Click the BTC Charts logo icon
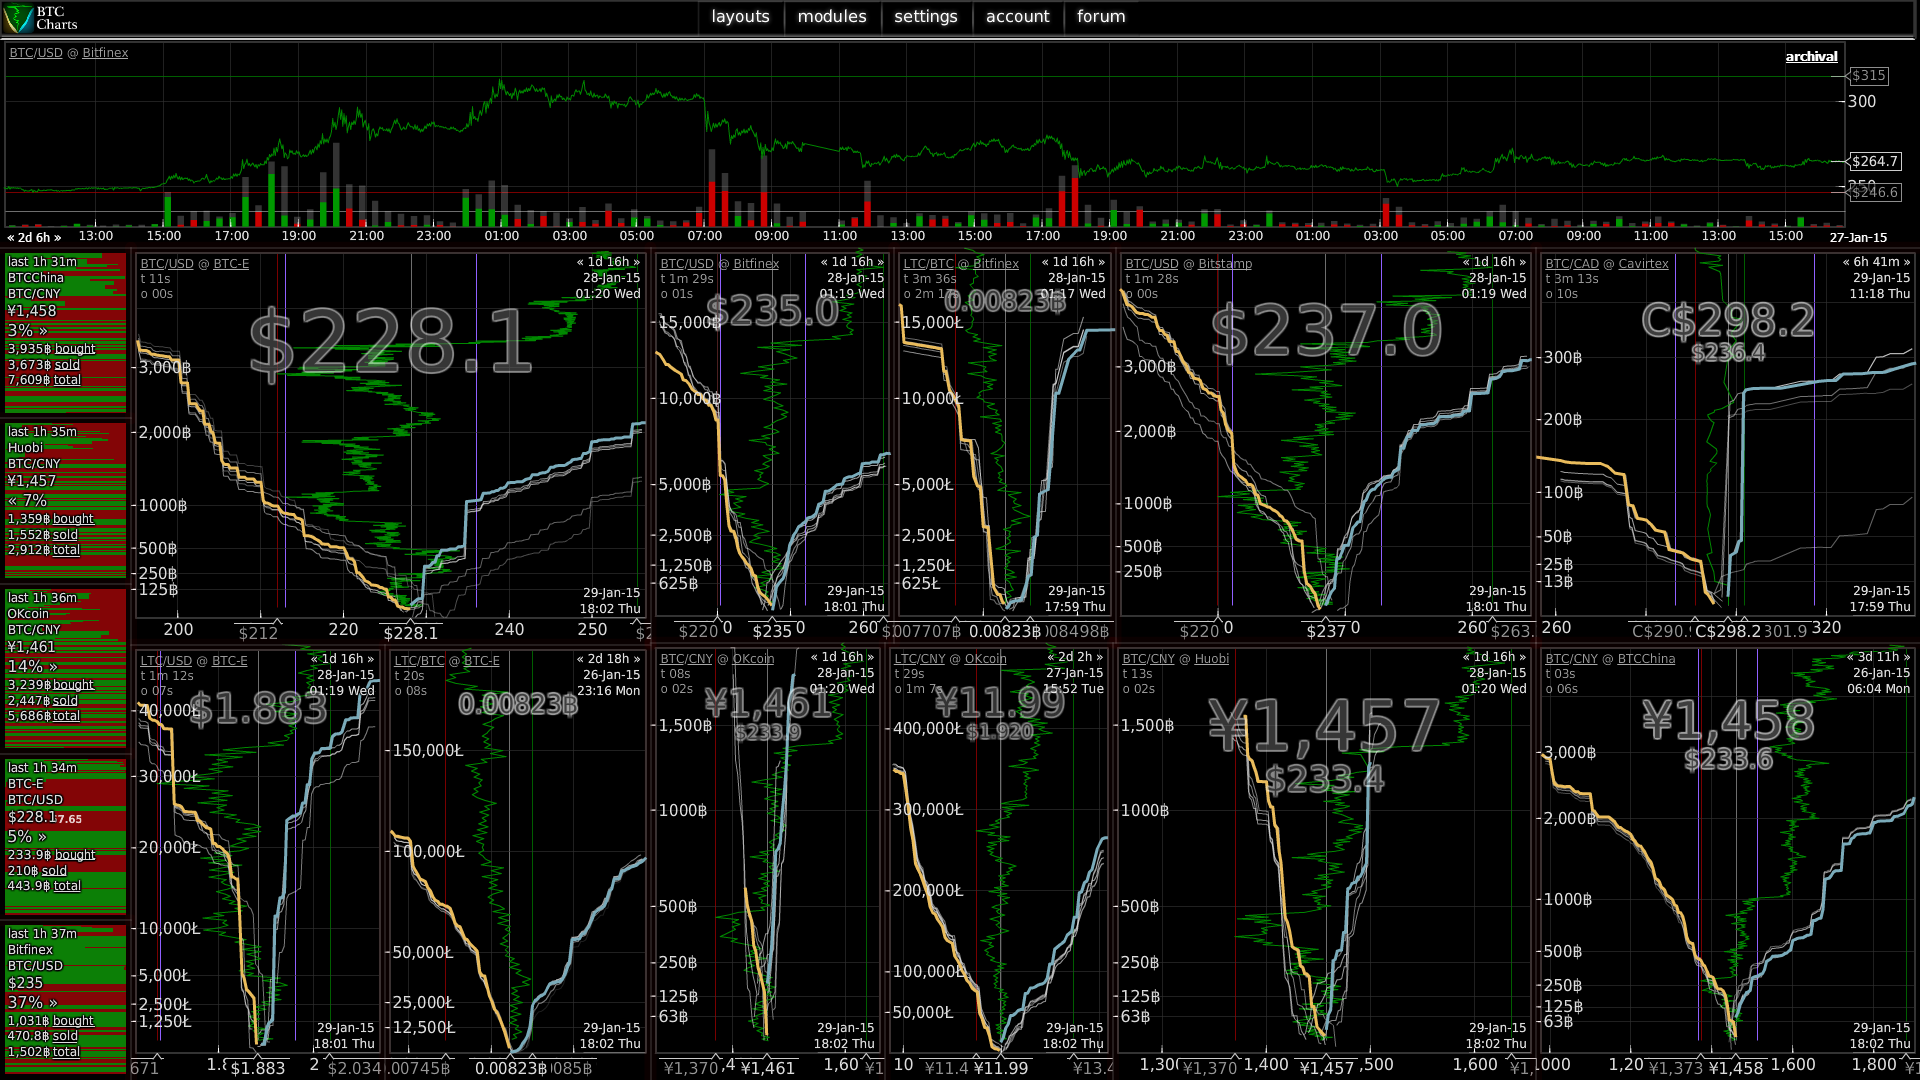The image size is (1920, 1080). point(18,18)
